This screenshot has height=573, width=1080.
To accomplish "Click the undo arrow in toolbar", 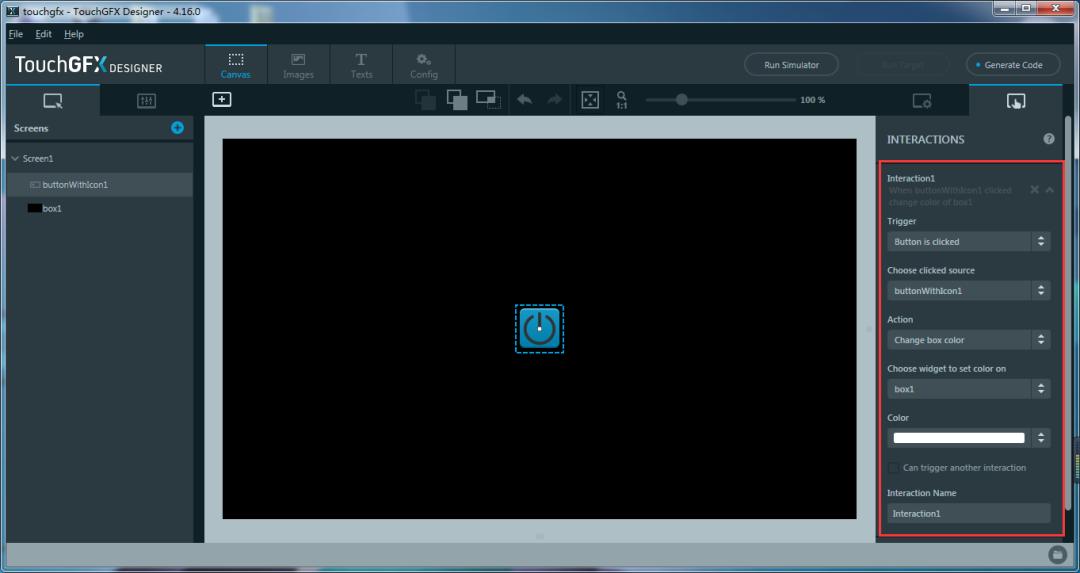I will click(524, 100).
